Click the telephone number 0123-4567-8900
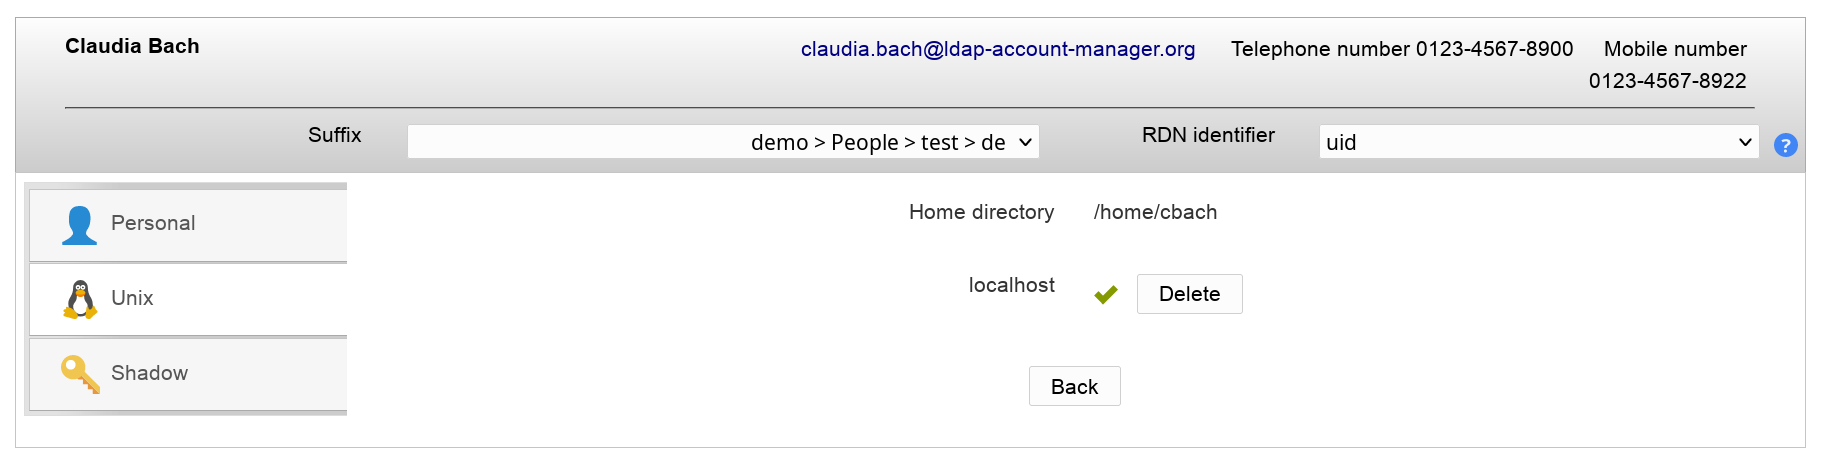This screenshot has height=465, width=1833. (x=1494, y=49)
